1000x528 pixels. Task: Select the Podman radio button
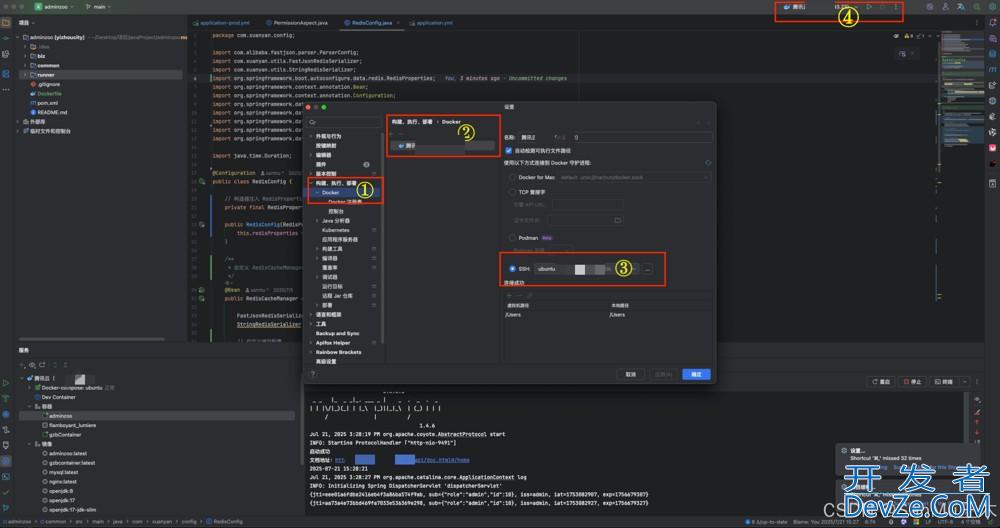(x=512, y=237)
